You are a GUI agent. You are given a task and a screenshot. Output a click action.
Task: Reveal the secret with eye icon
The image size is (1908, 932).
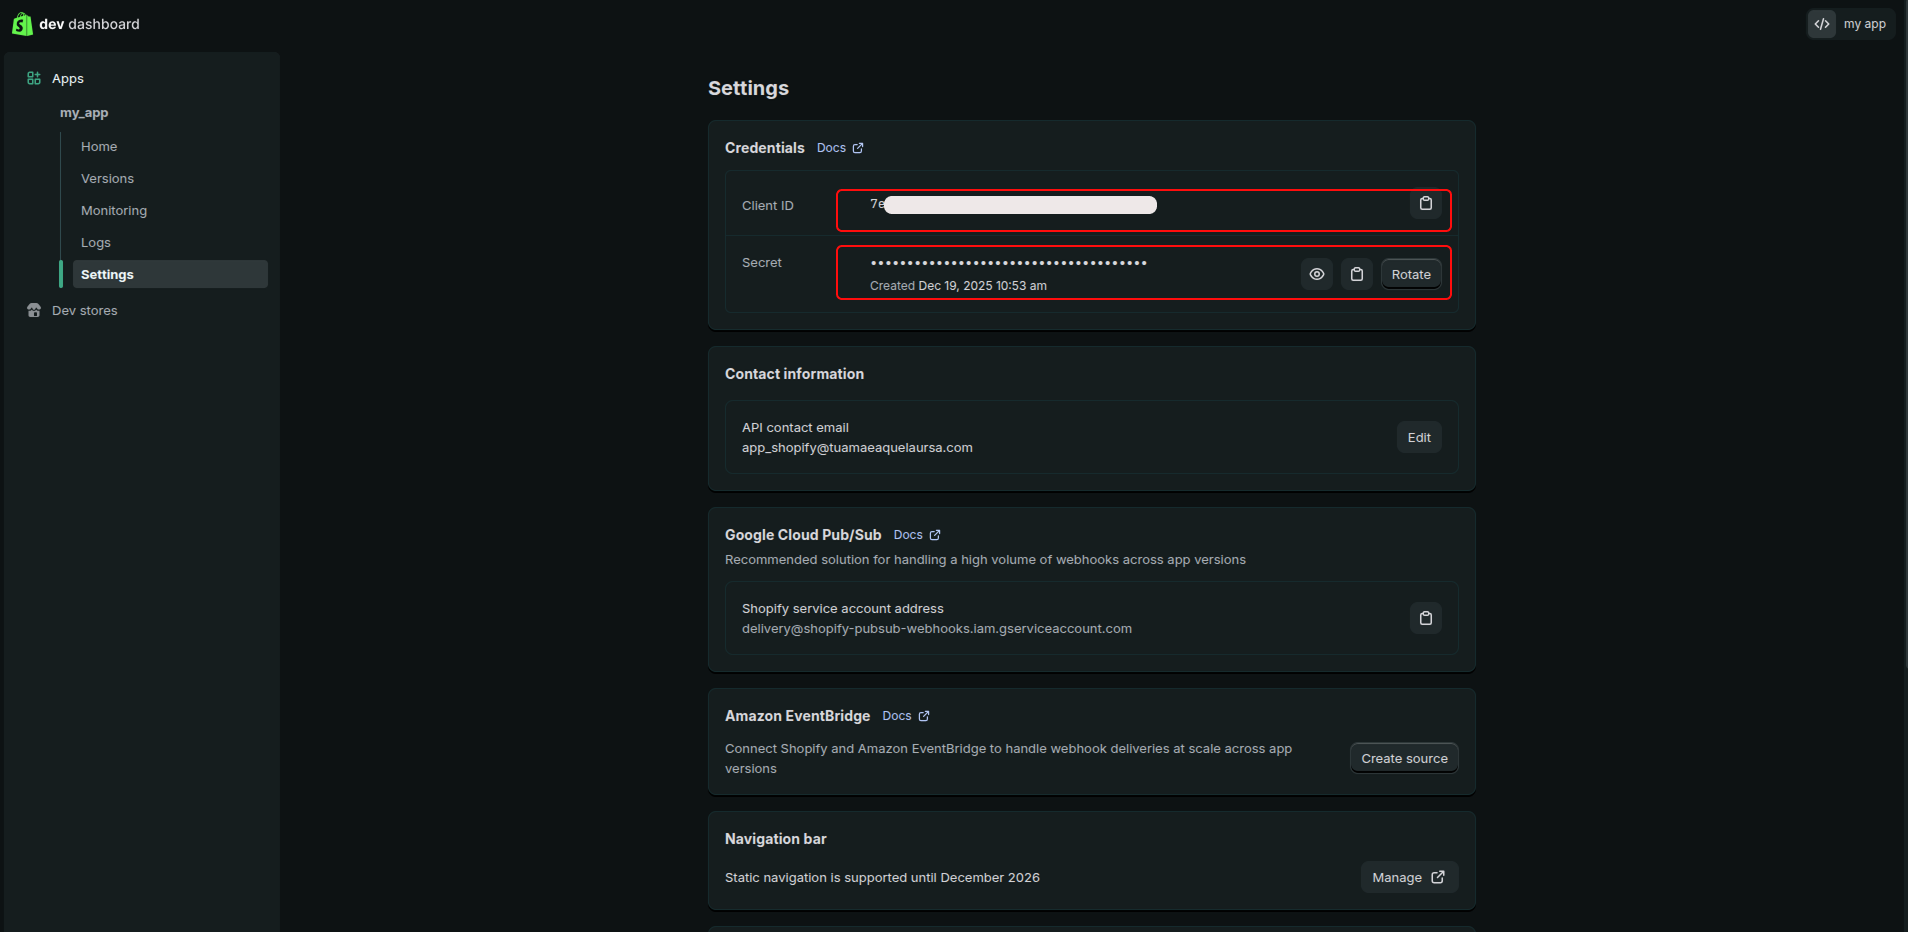point(1316,274)
